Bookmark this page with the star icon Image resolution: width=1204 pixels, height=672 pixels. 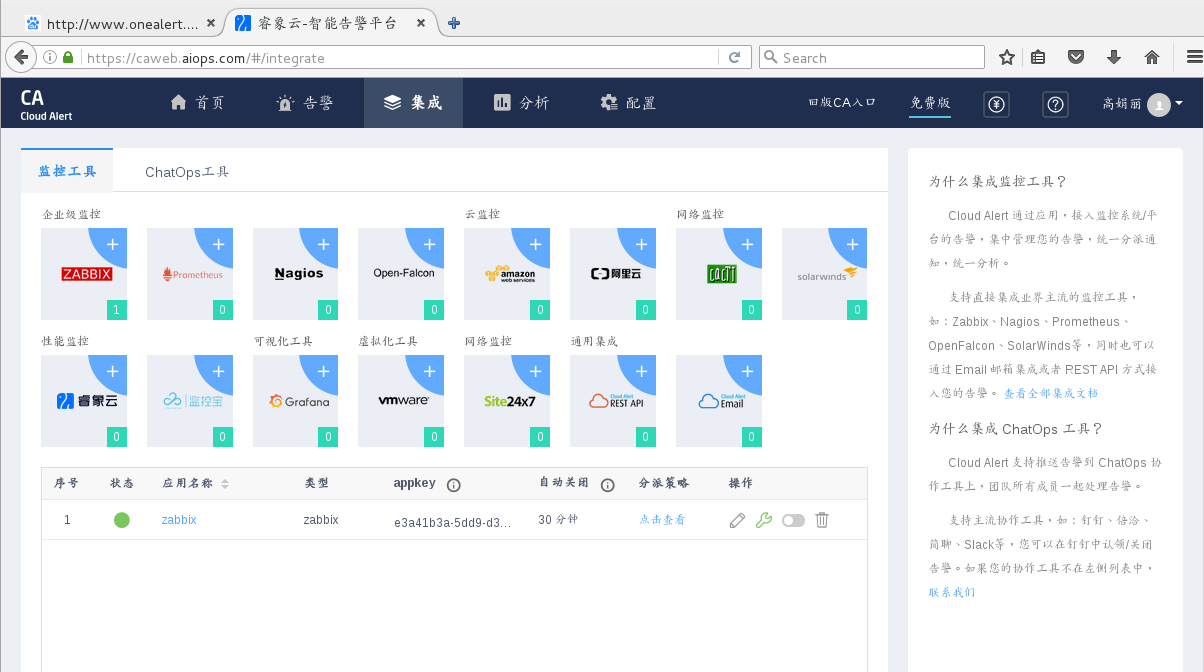[x=1006, y=57]
